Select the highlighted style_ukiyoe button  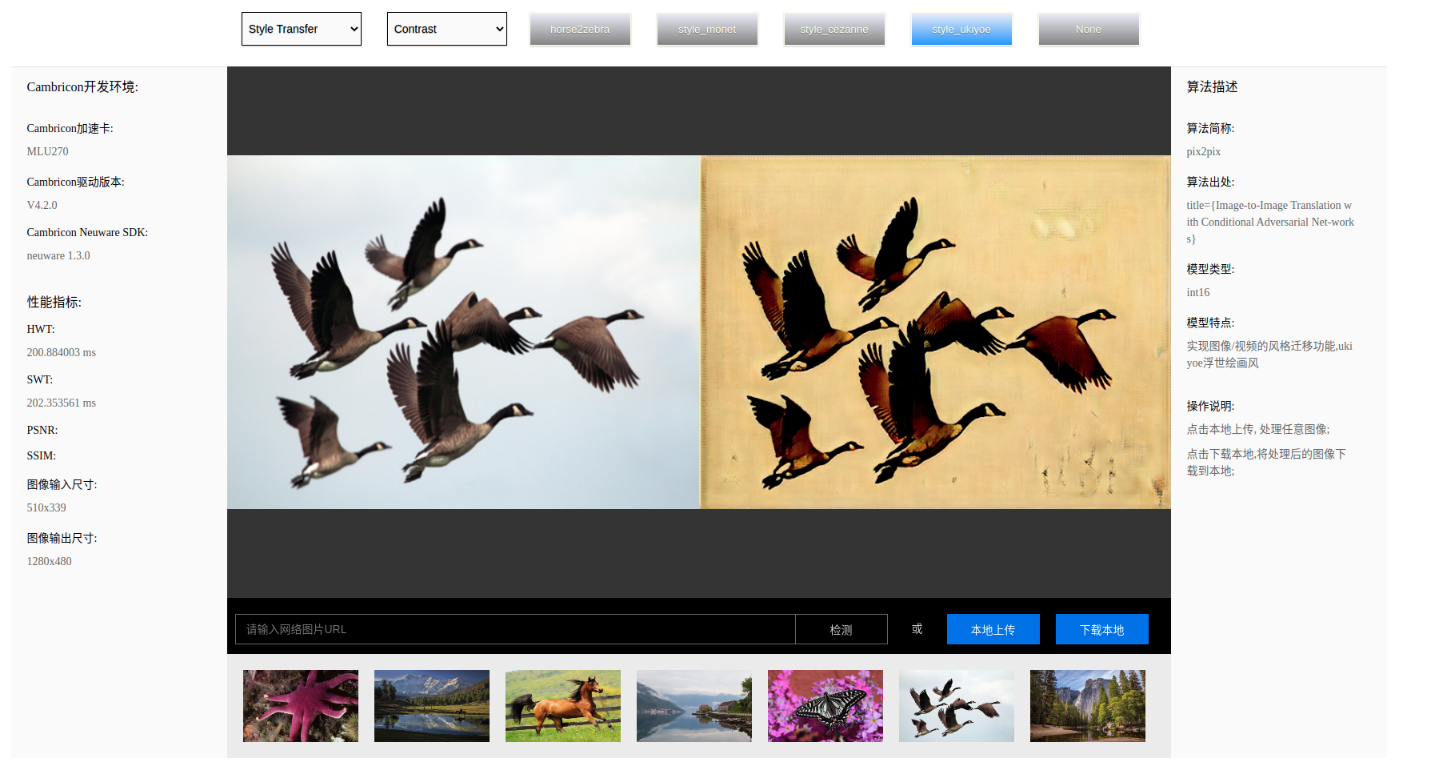click(961, 29)
